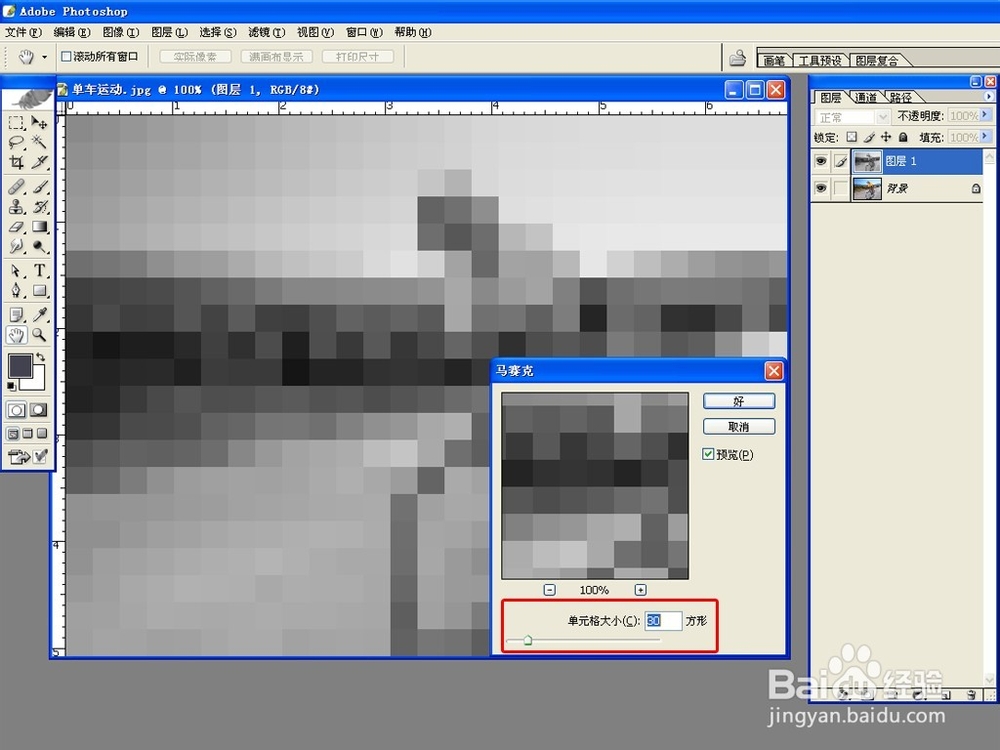Click the 满画布显示 button
The image size is (1000, 750).
[276, 57]
